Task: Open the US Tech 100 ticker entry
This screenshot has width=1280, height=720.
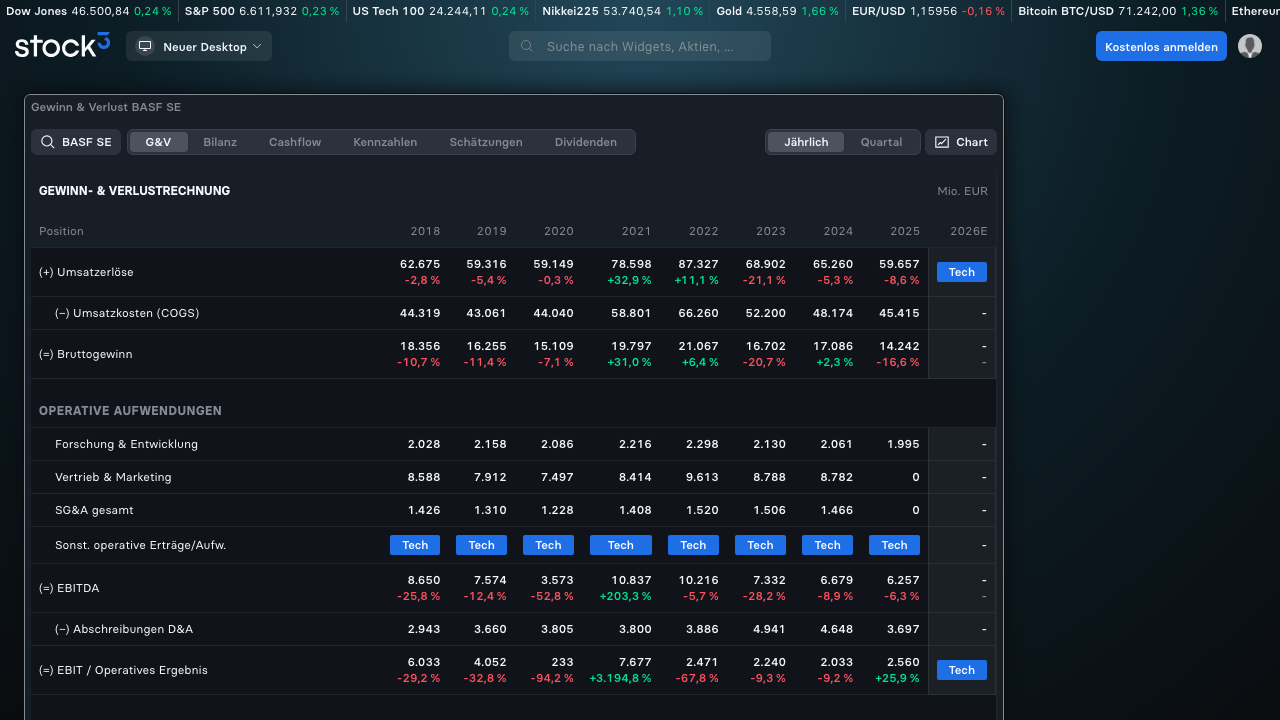Action: (x=441, y=11)
